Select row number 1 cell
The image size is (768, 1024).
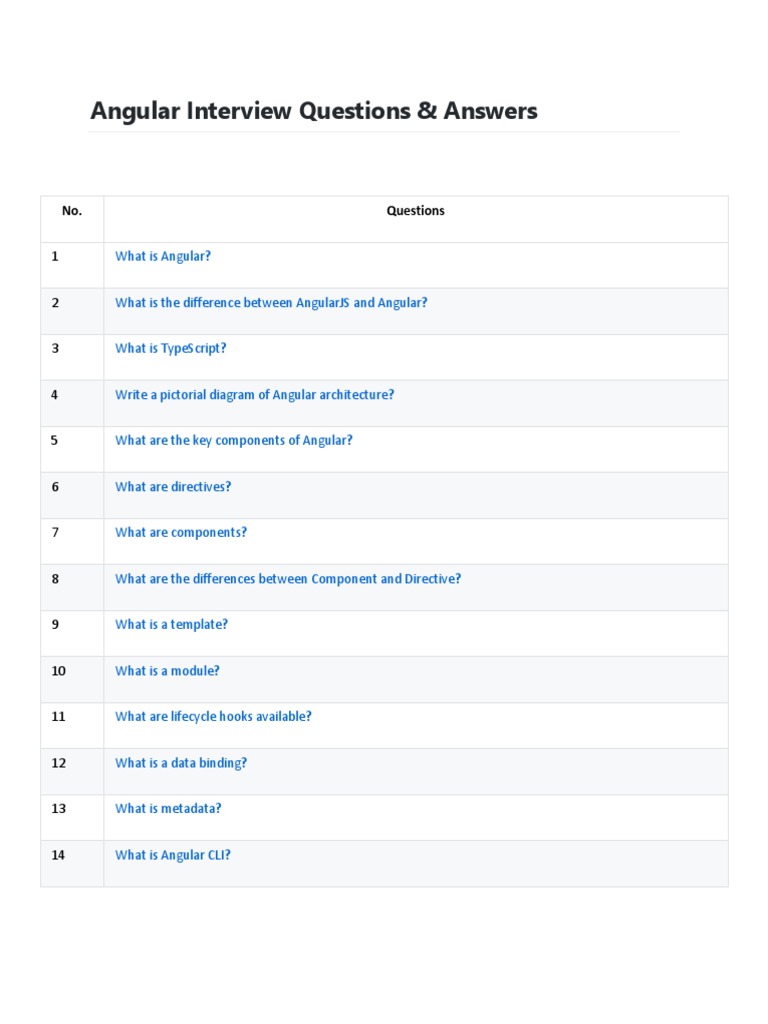[x=56, y=257]
